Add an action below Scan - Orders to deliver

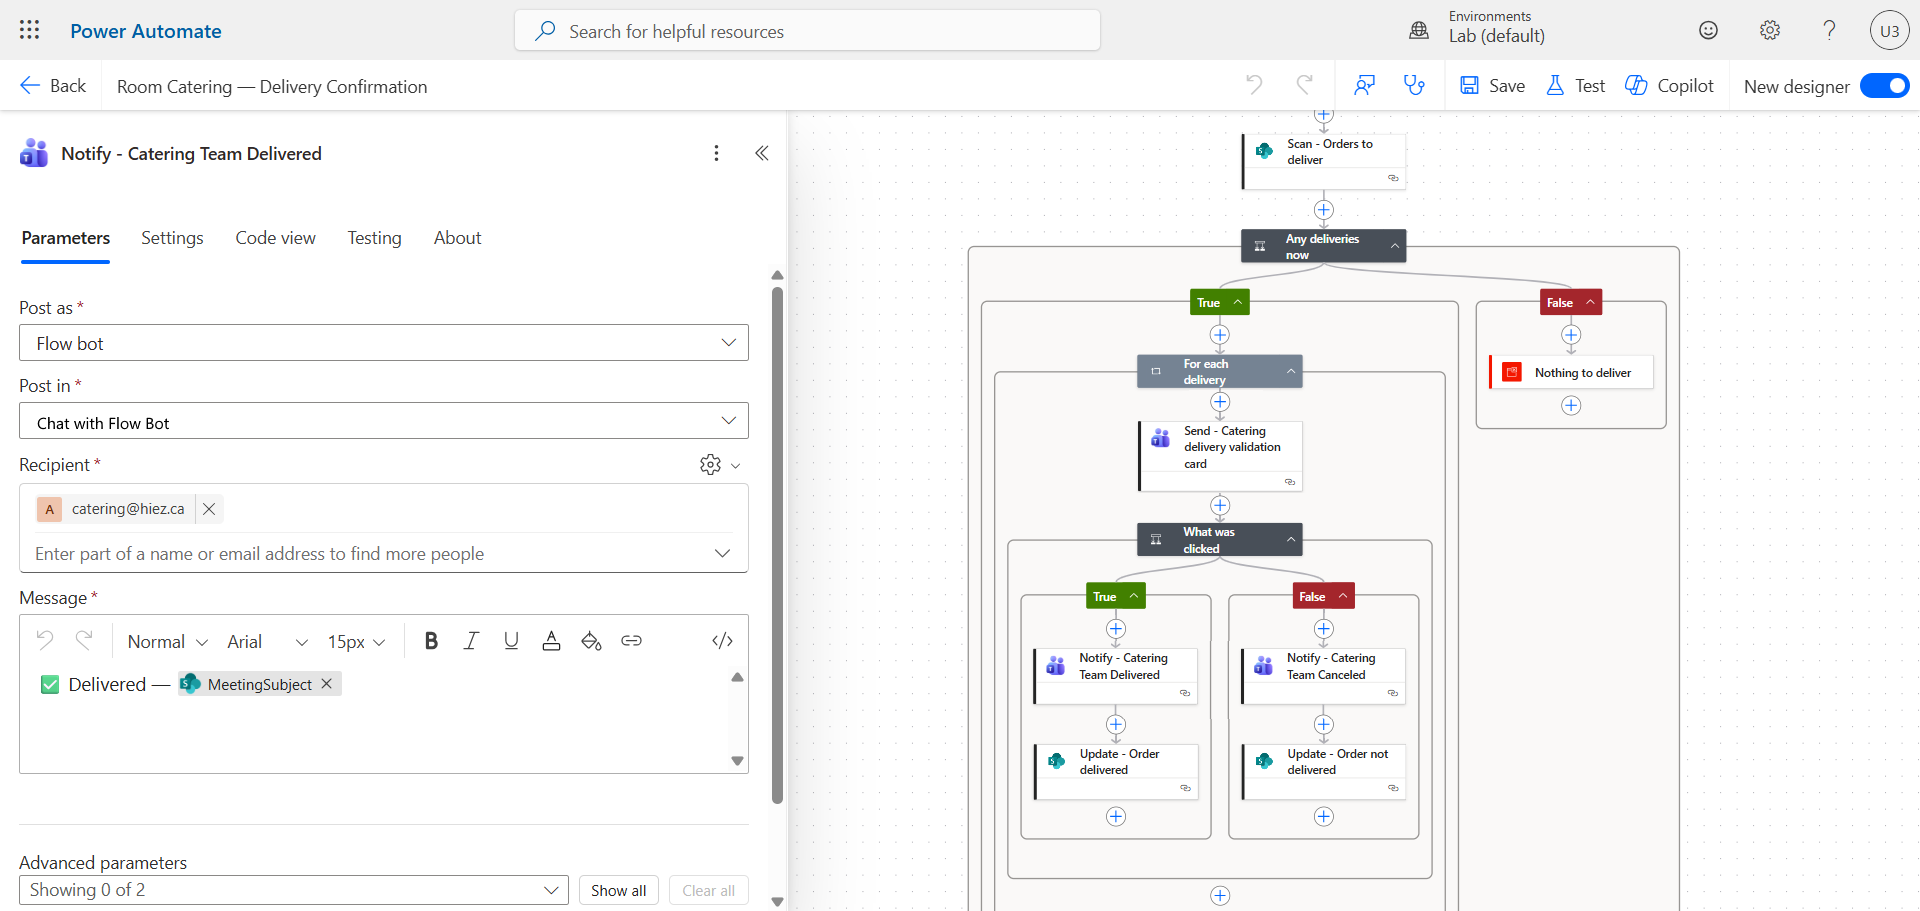pos(1324,210)
